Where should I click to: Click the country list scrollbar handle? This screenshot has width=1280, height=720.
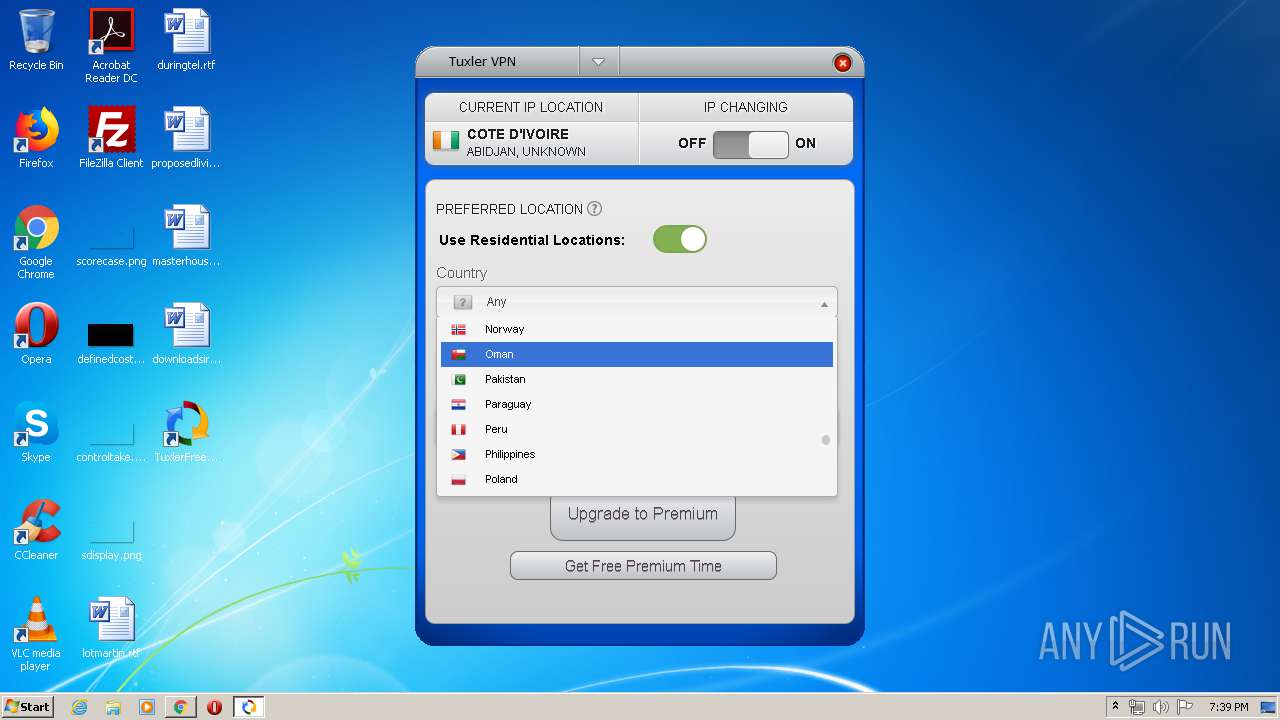pyautogui.click(x=826, y=440)
